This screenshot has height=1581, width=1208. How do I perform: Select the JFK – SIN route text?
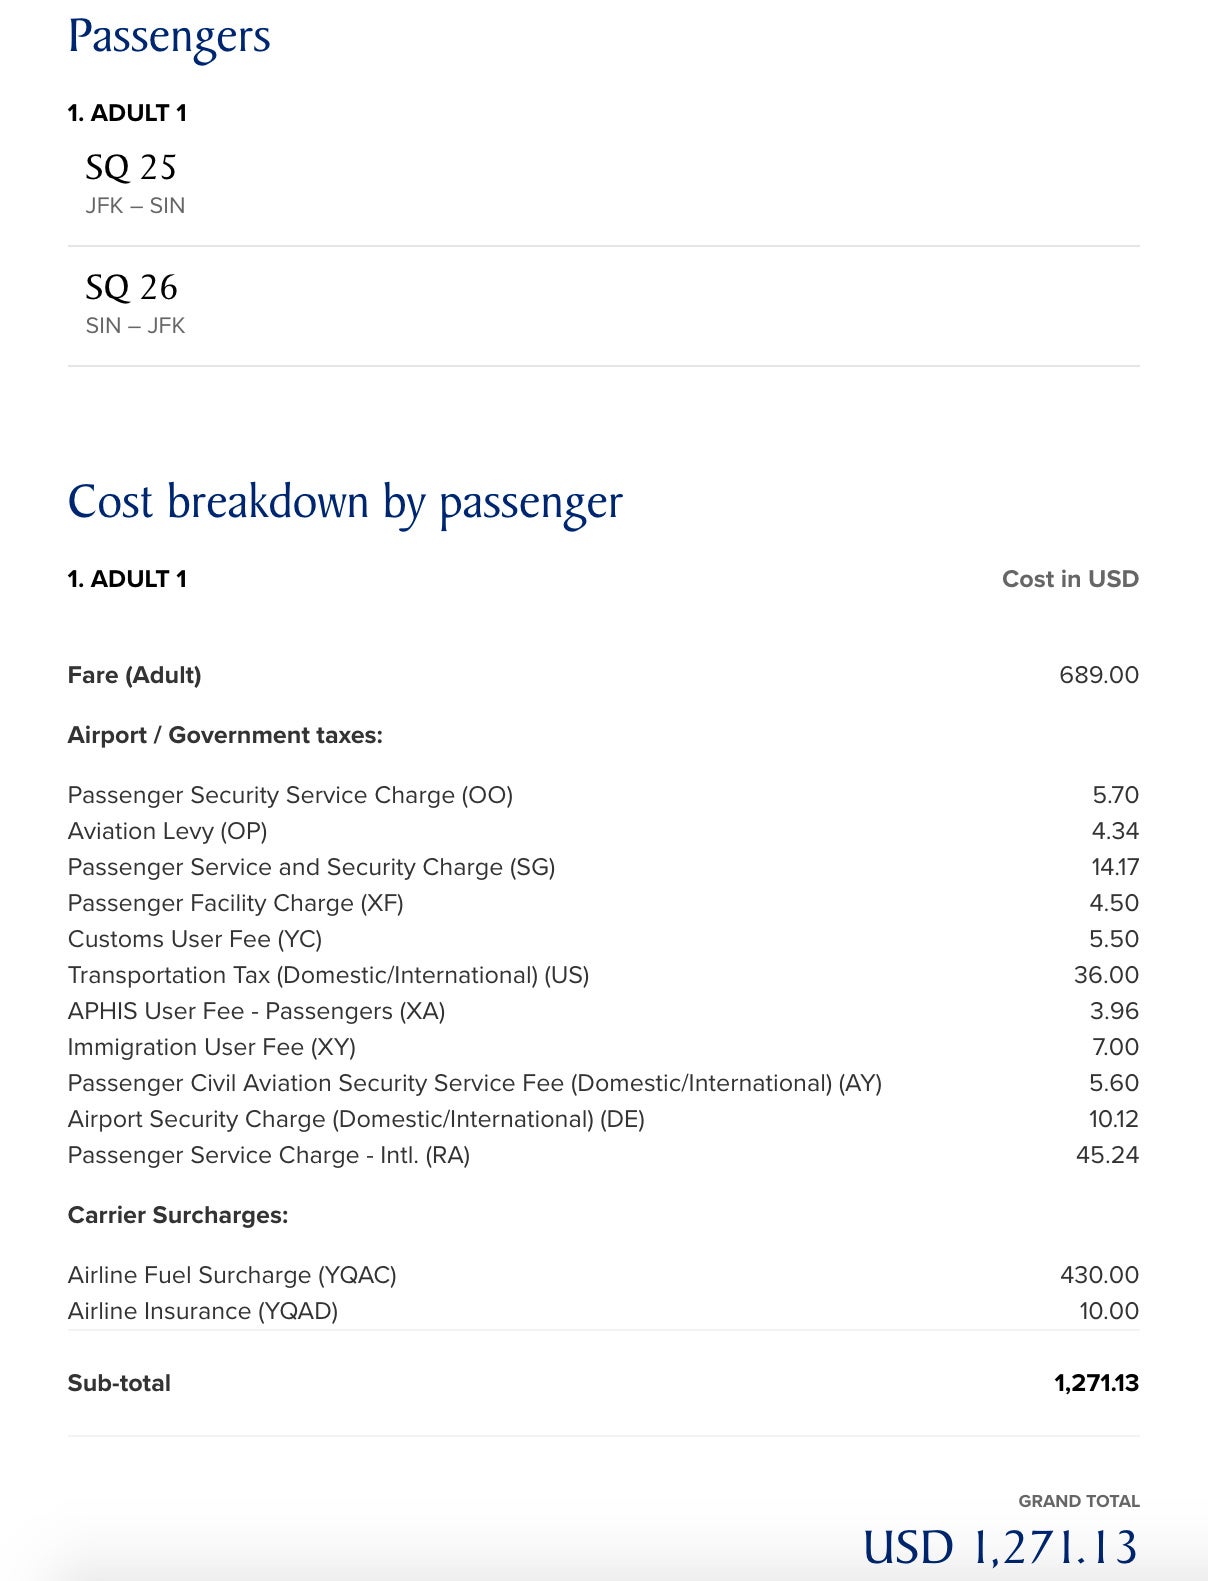pyautogui.click(x=135, y=206)
